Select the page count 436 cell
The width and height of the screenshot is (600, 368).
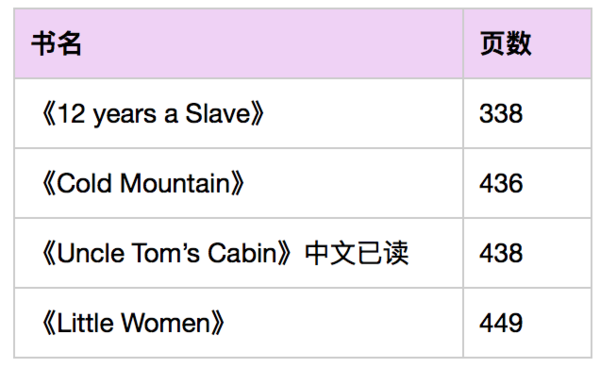[527, 183]
